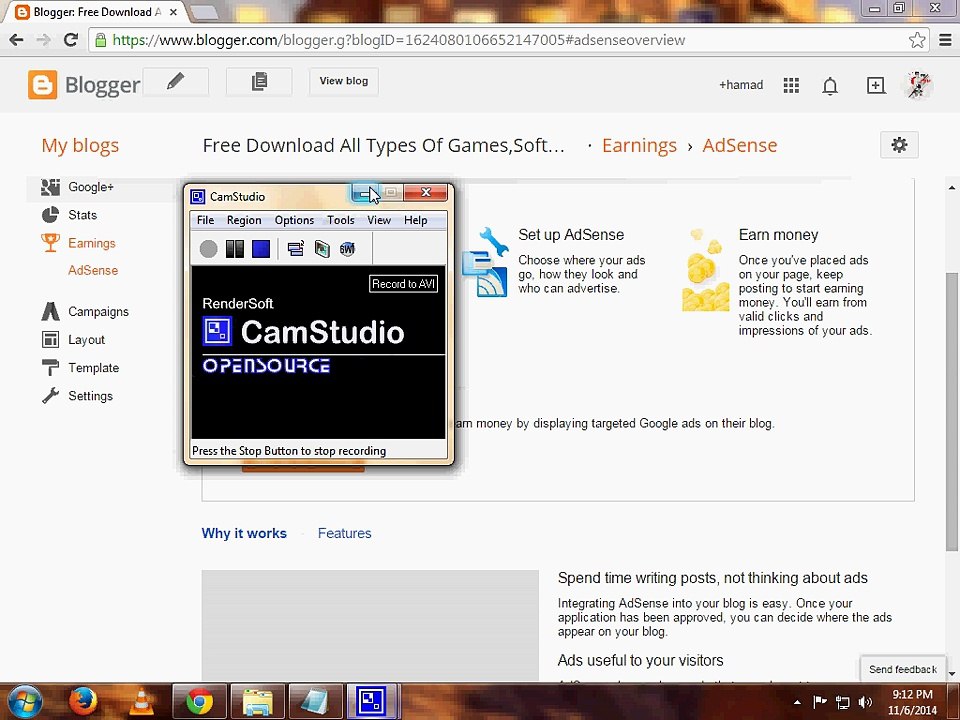Open CamStudio File menu
960x720 pixels.
pyautogui.click(x=205, y=220)
